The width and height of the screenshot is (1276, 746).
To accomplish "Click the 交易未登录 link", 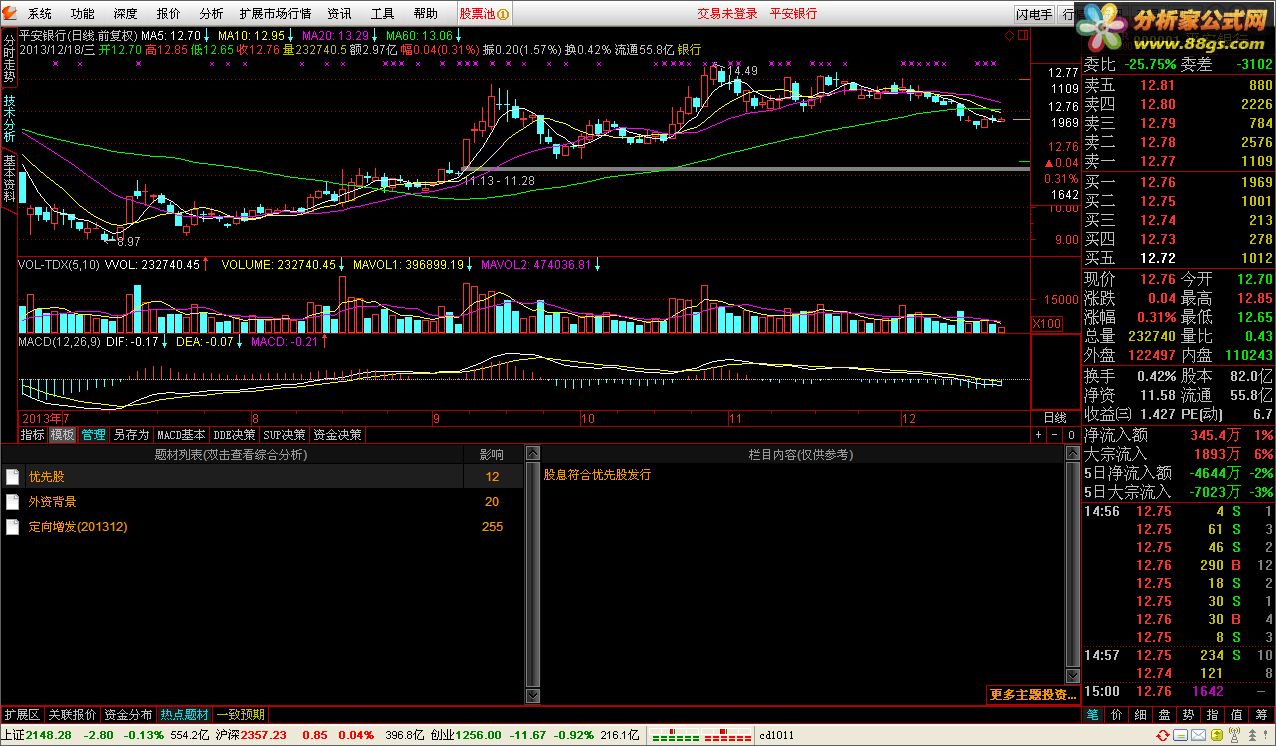I will click(x=727, y=14).
